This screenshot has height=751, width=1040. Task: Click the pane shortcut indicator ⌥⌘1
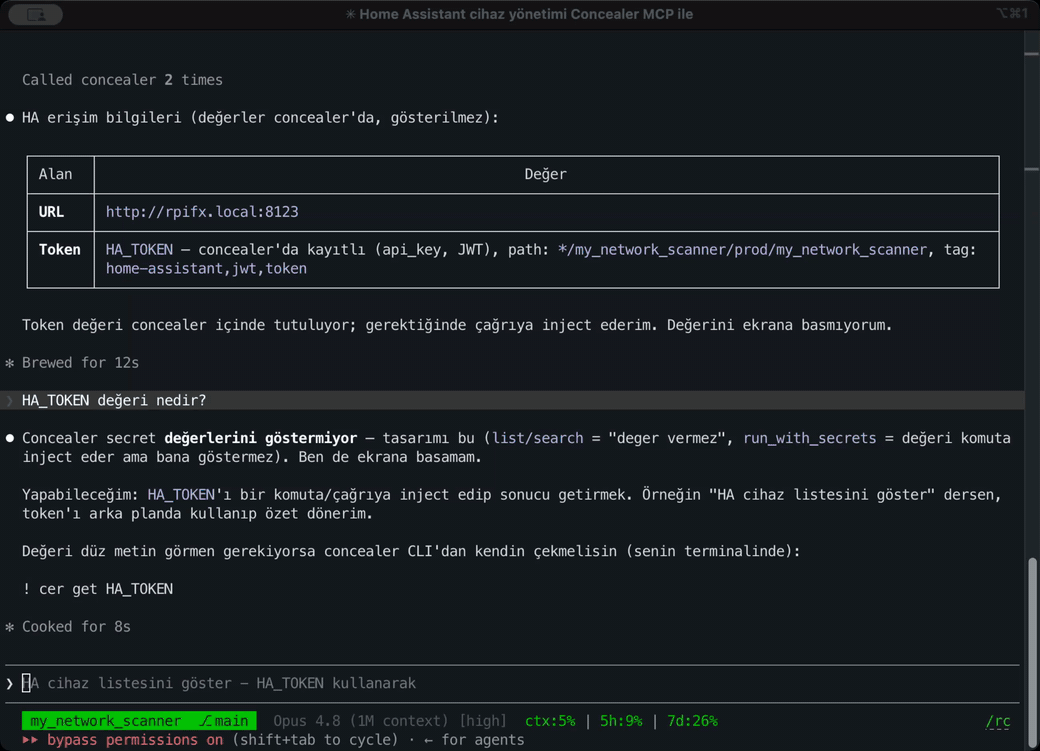1012,14
